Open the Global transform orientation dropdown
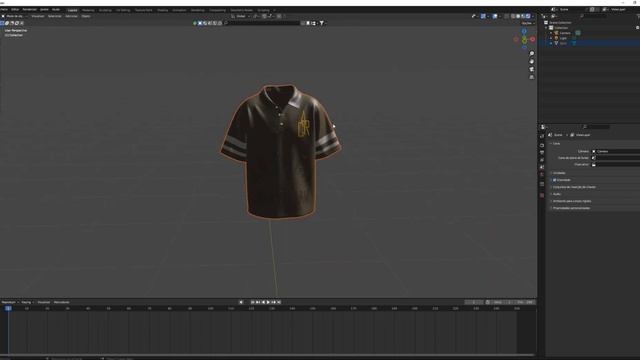The image size is (640, 360). coord(241,16)
